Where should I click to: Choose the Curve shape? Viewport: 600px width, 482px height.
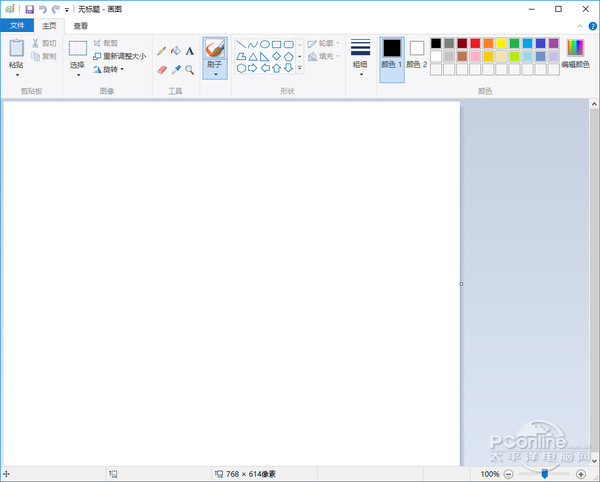(253, 44)
